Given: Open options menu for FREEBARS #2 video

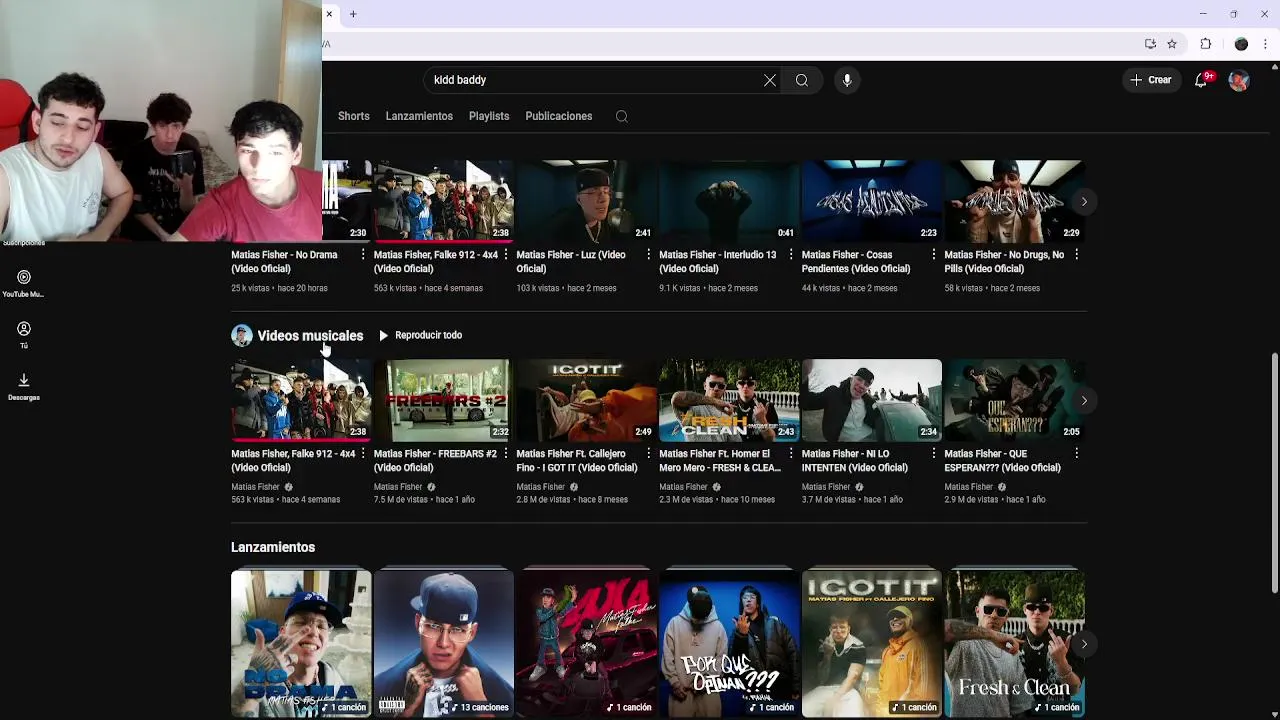Looking at the screenshot, I should (506, 454).
